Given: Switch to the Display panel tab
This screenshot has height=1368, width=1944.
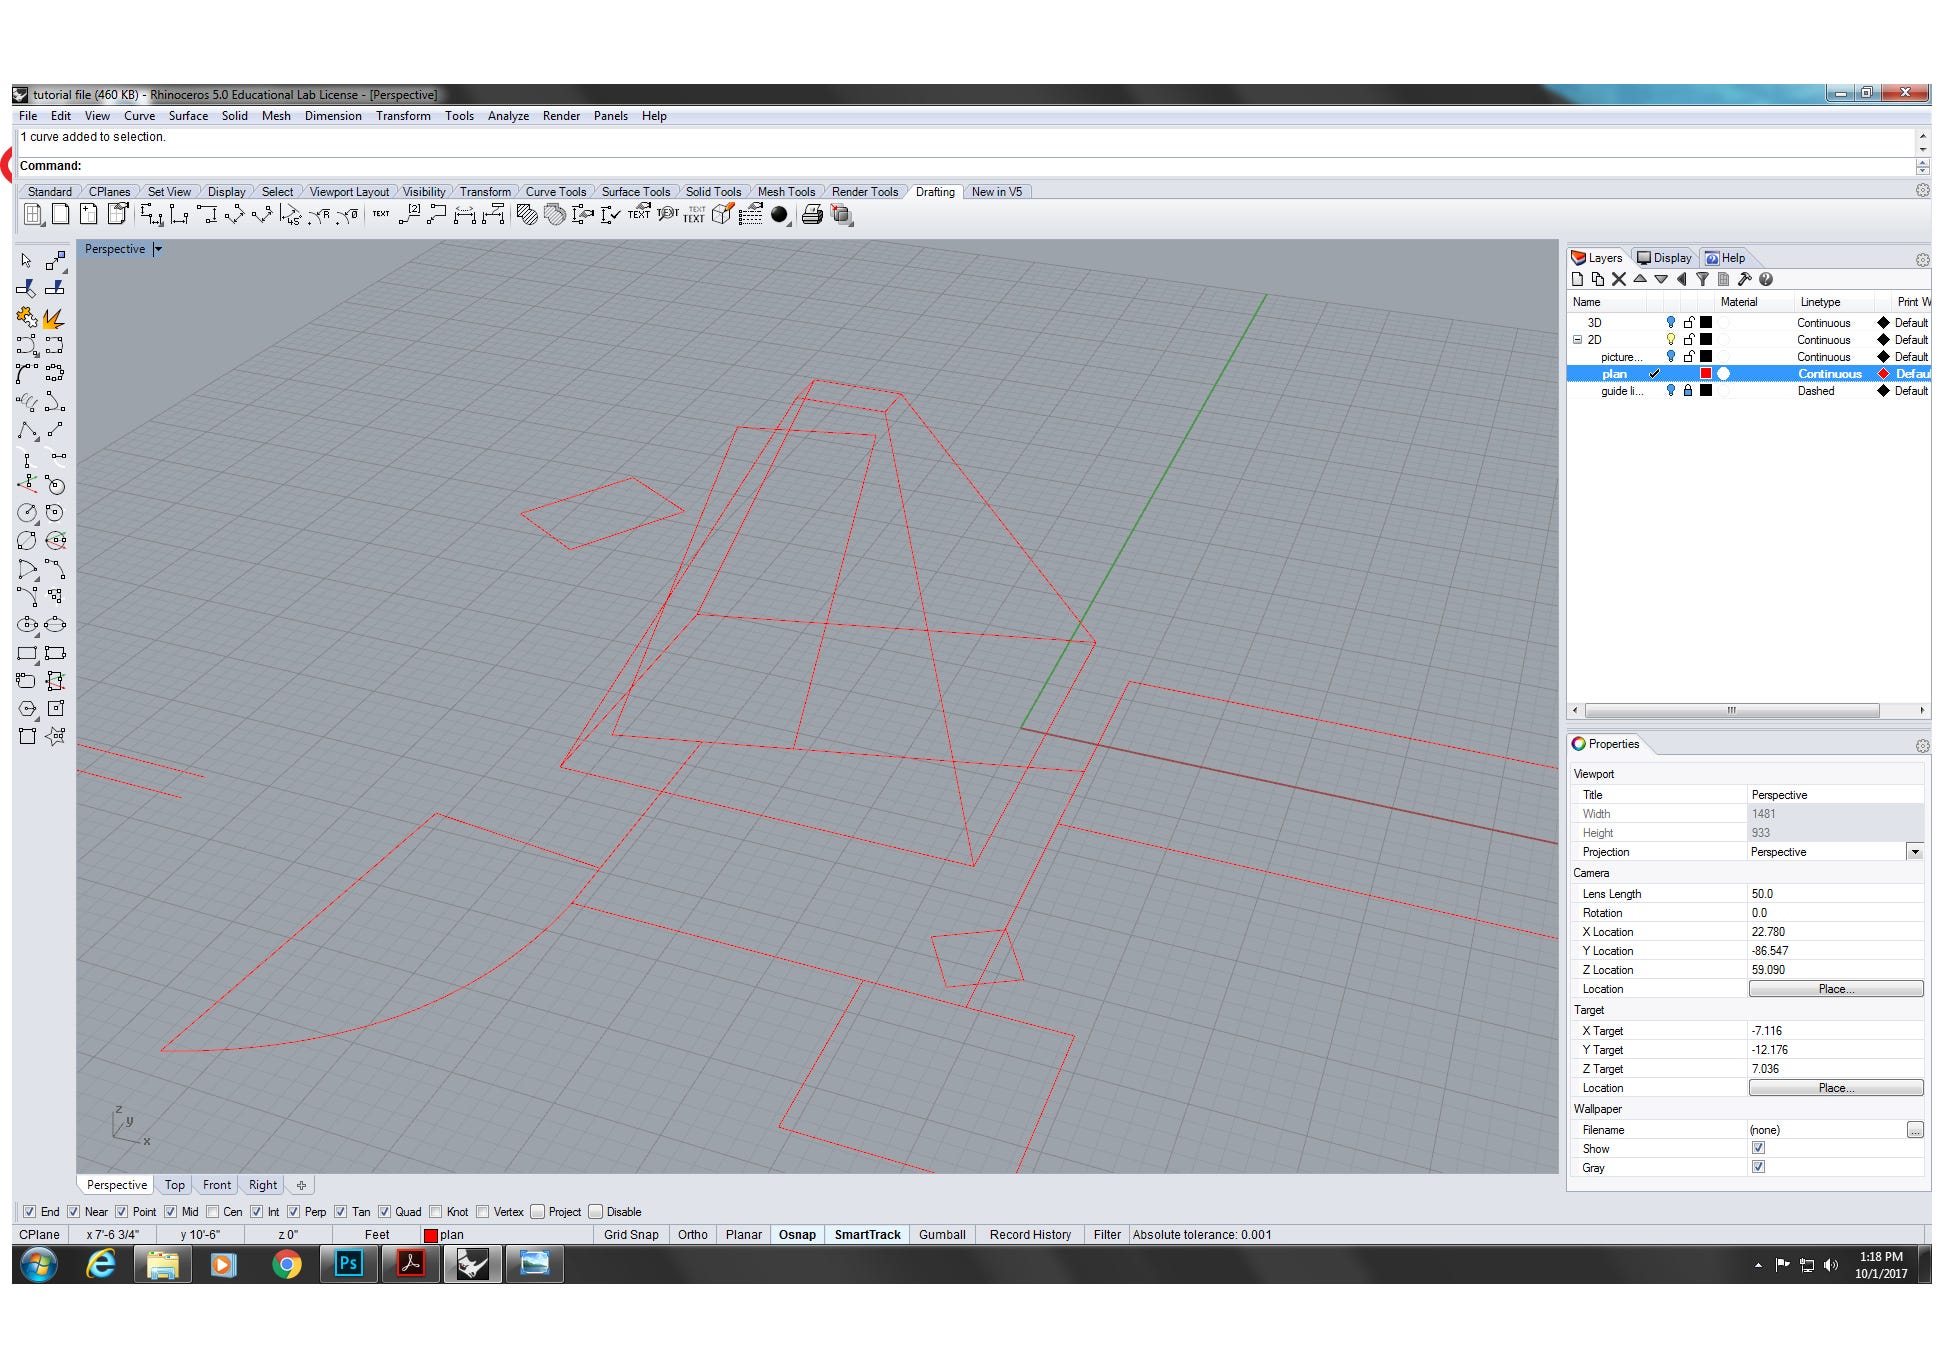Looking at the screenshot, I should pos(1664,257).
